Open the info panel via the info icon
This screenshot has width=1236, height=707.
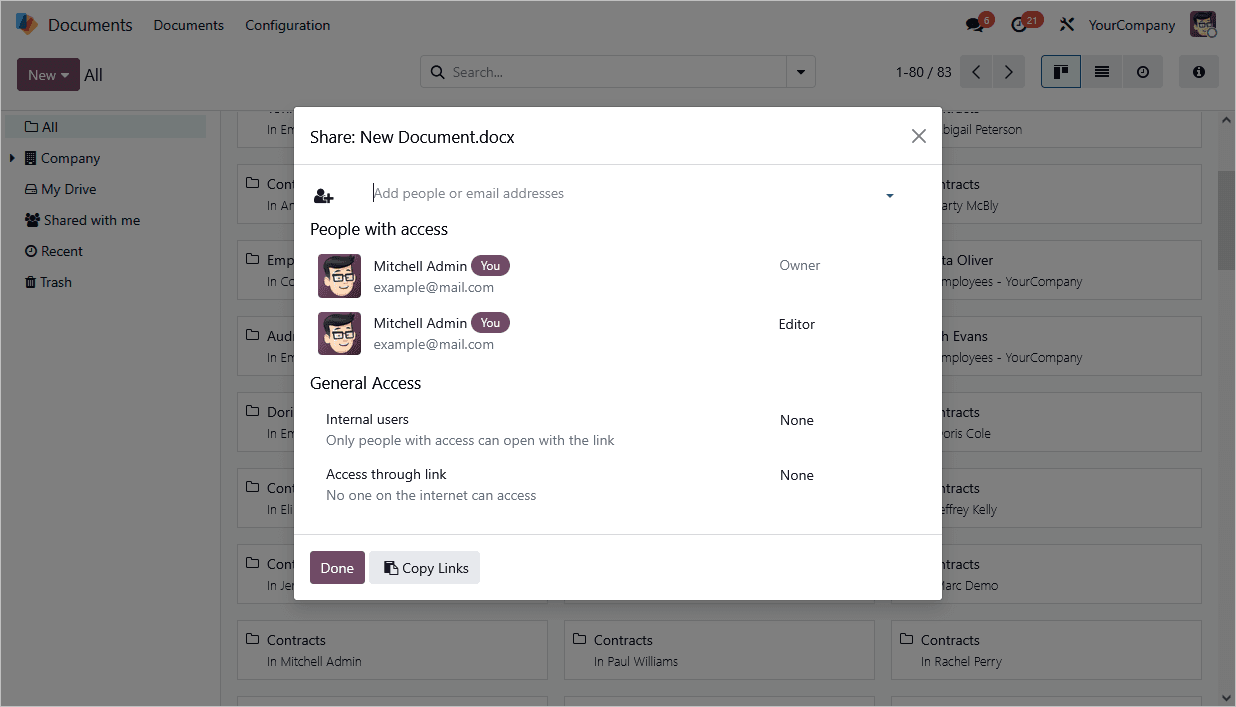click(x=1198, y=71)
